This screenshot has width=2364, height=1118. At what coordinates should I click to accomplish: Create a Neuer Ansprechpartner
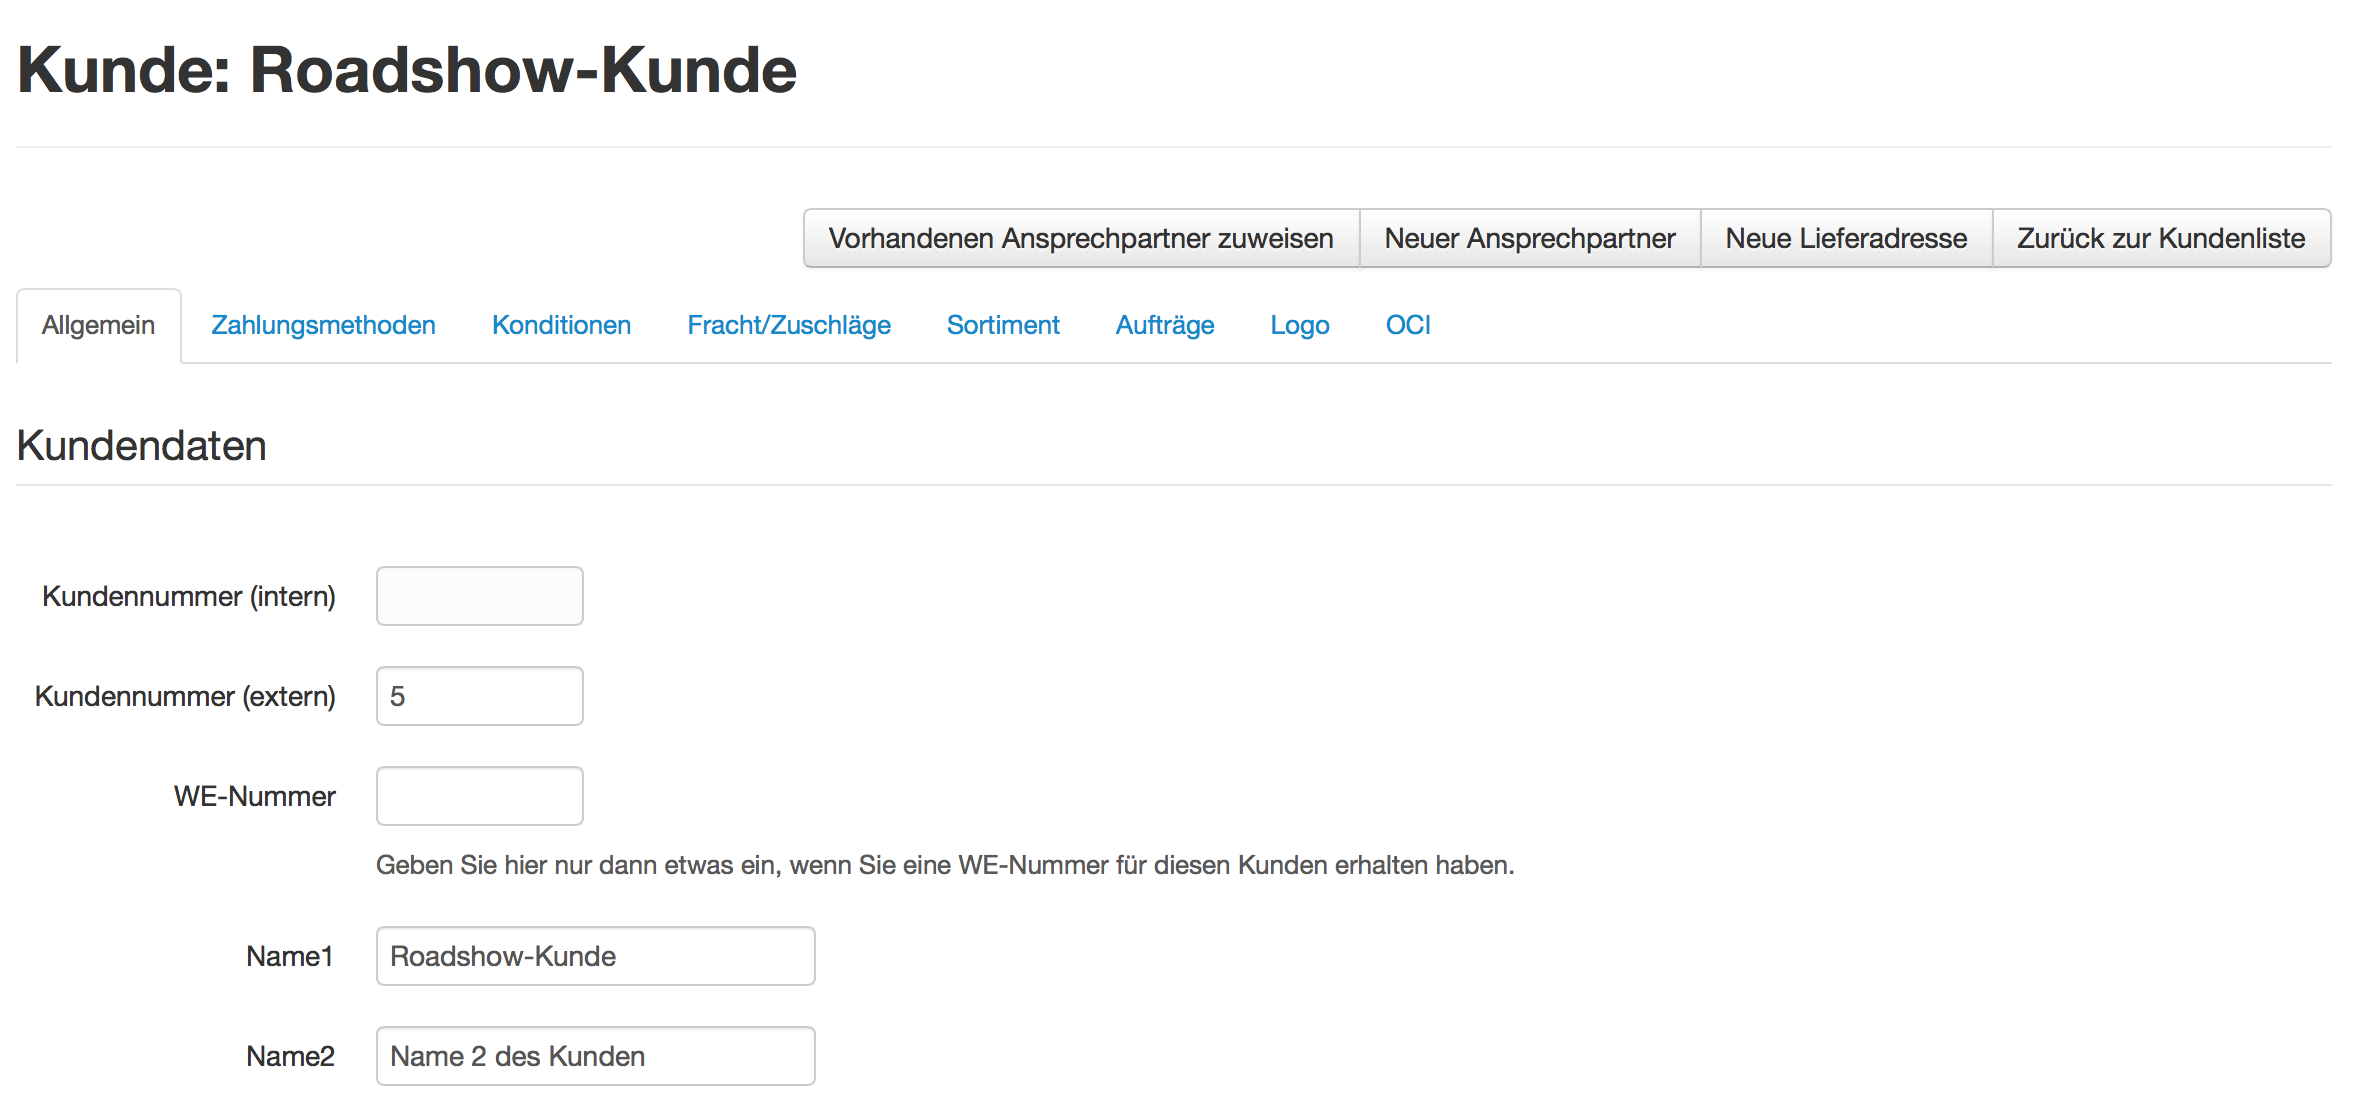point(1529,238)
